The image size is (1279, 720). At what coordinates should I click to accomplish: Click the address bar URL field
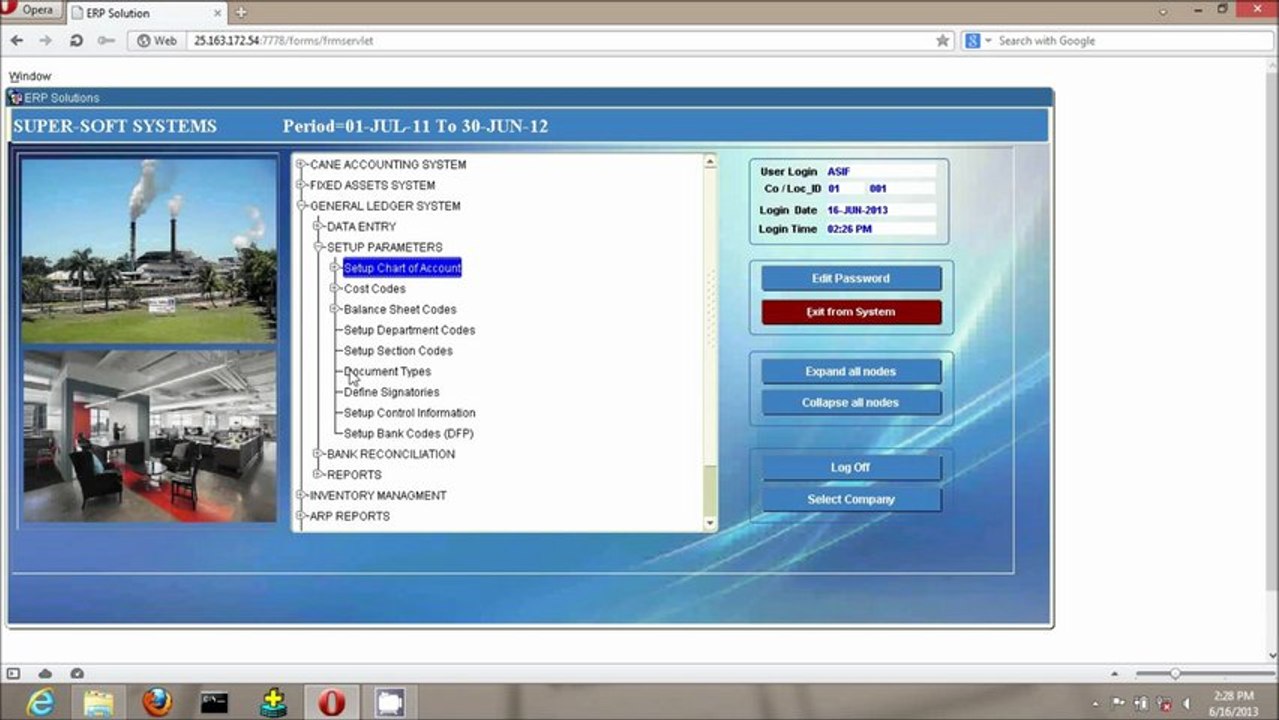pyautogui.click(x=560, y=41)
